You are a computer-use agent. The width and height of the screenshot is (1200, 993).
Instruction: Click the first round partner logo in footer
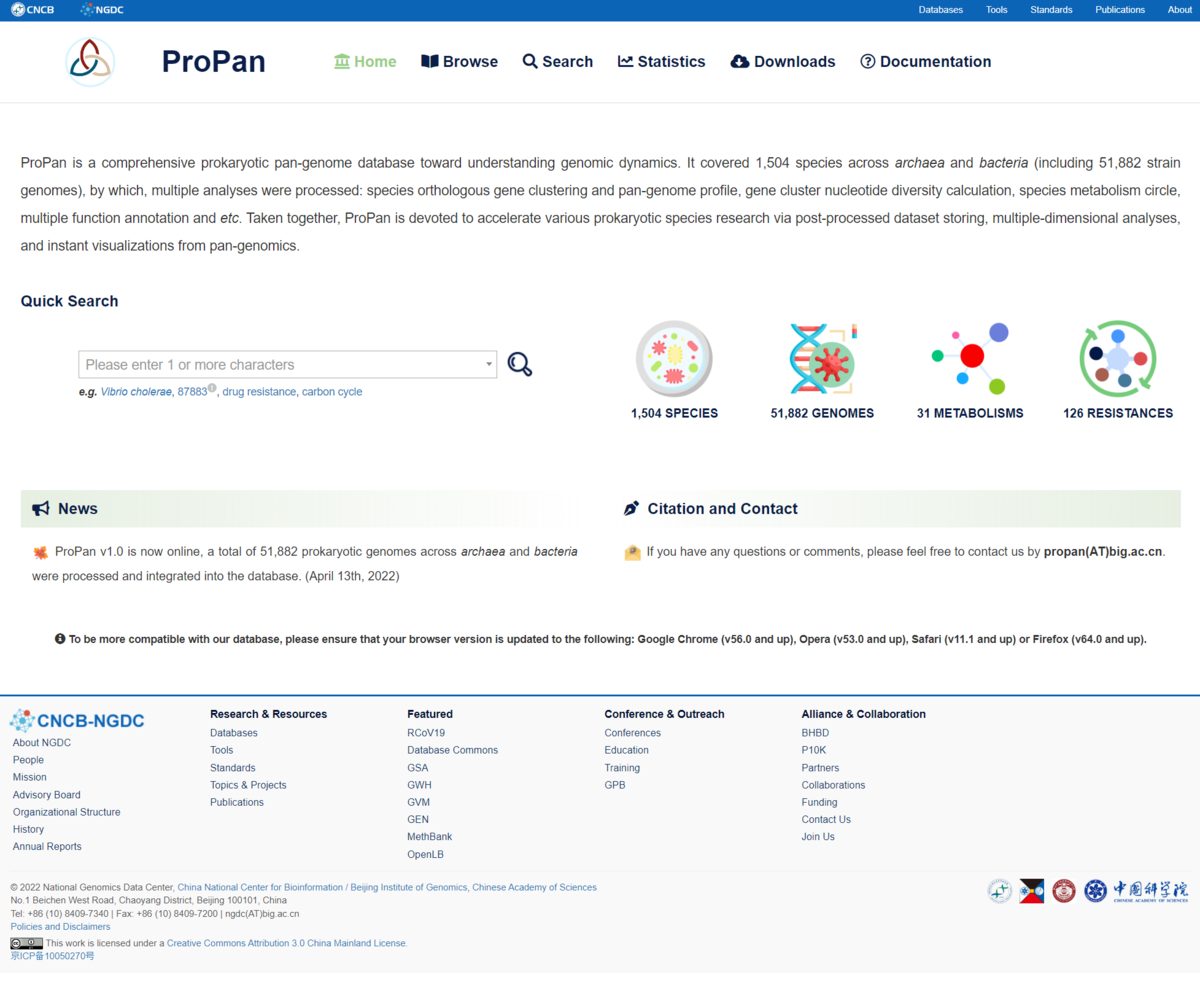(x=1000, y=891)
